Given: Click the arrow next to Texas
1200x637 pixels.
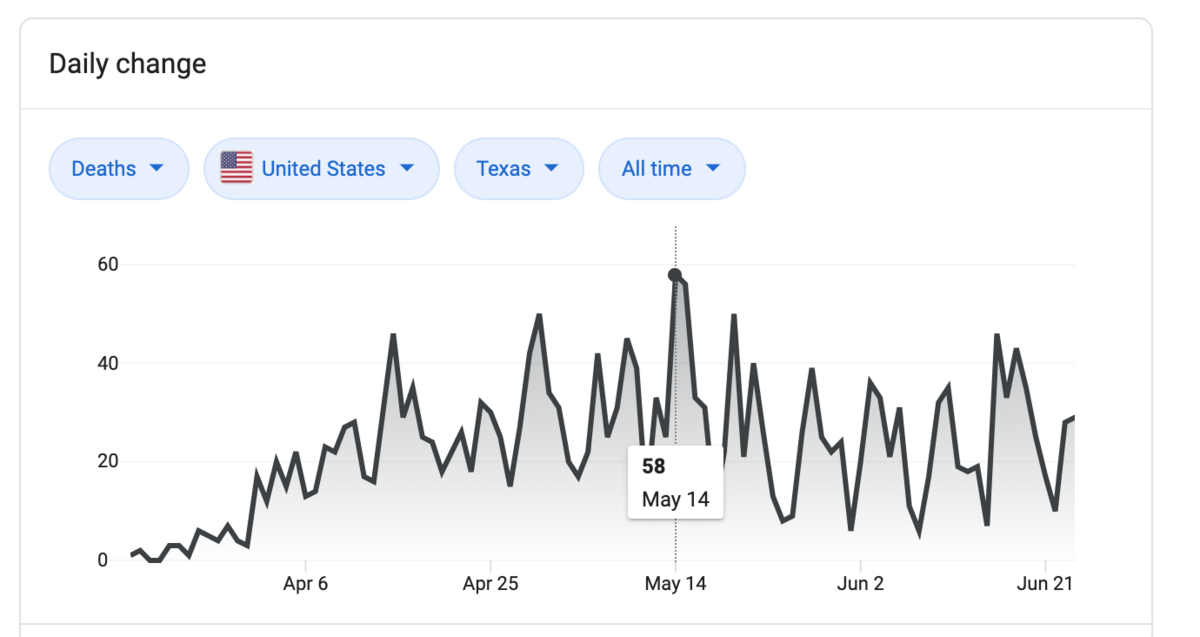Looking at the screenshot, I should coord(550,168).
